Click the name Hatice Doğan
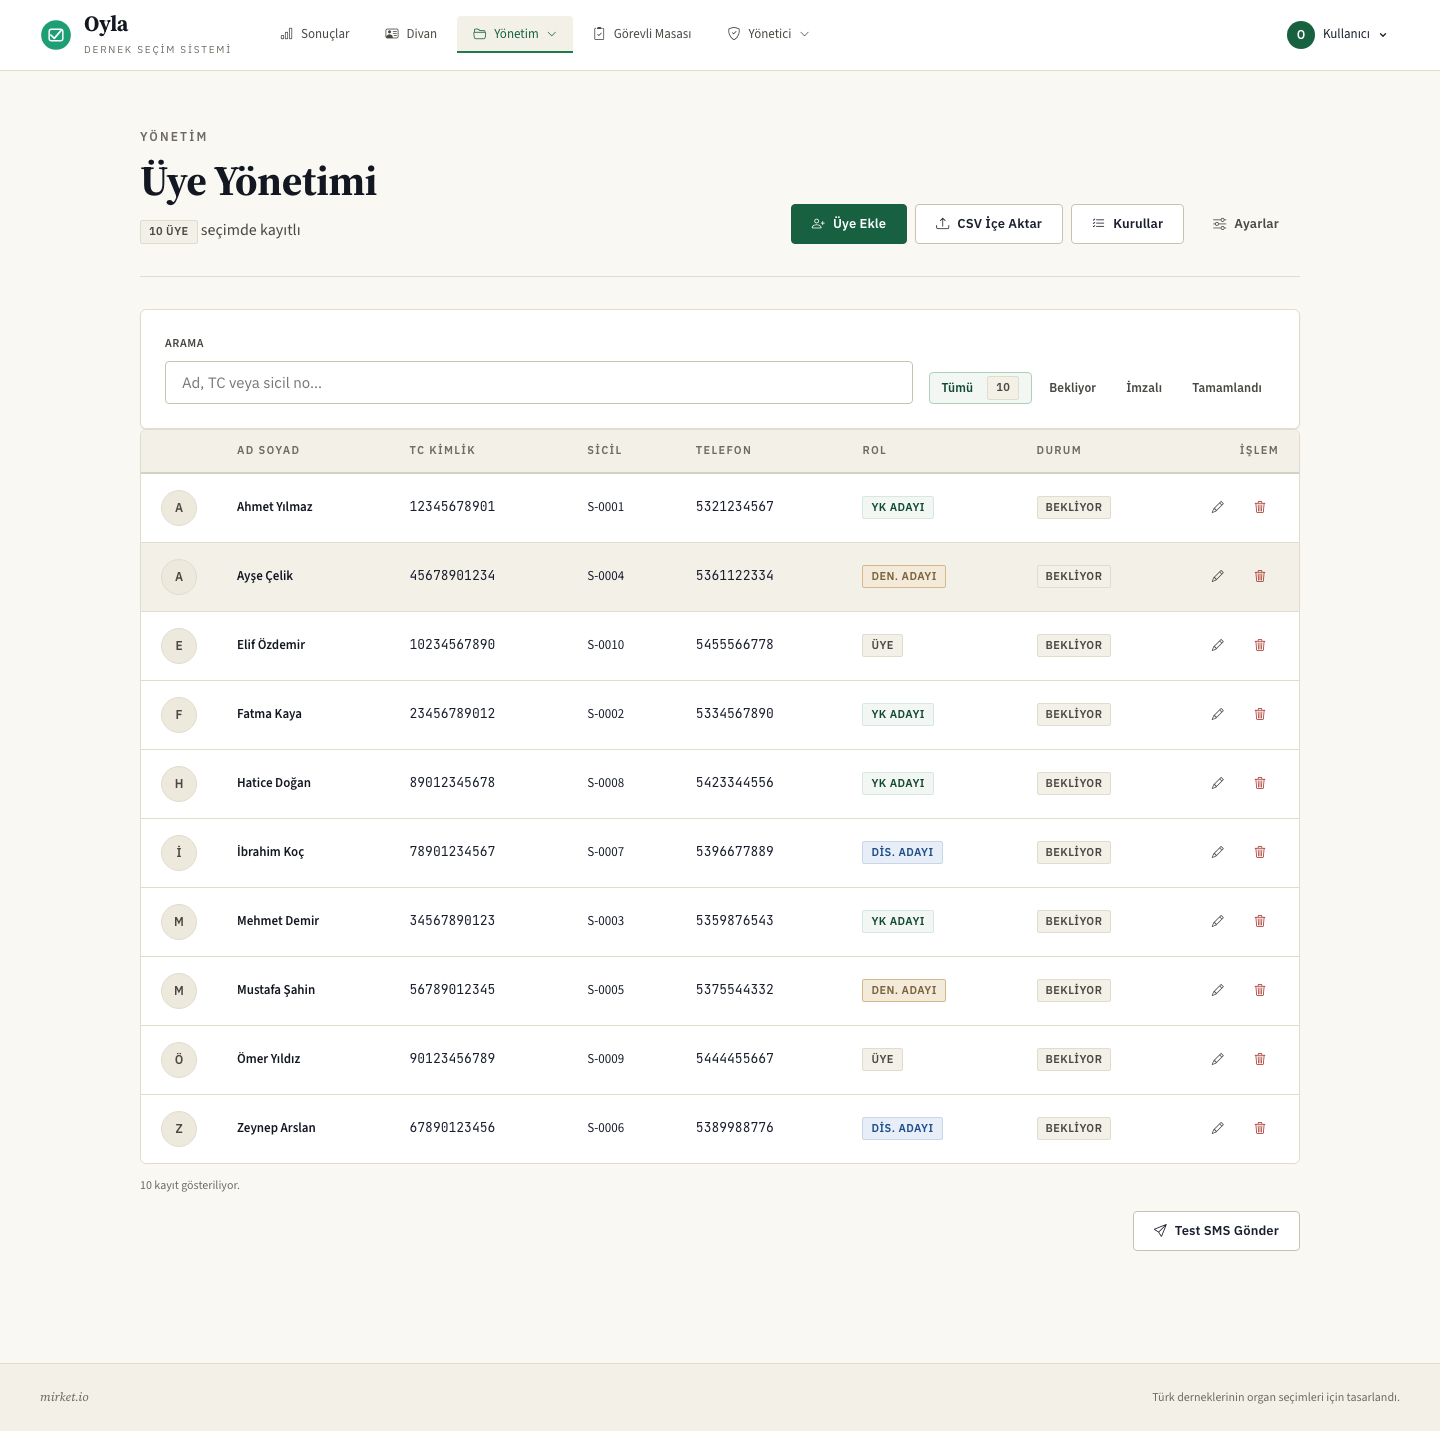 point(274,783)
